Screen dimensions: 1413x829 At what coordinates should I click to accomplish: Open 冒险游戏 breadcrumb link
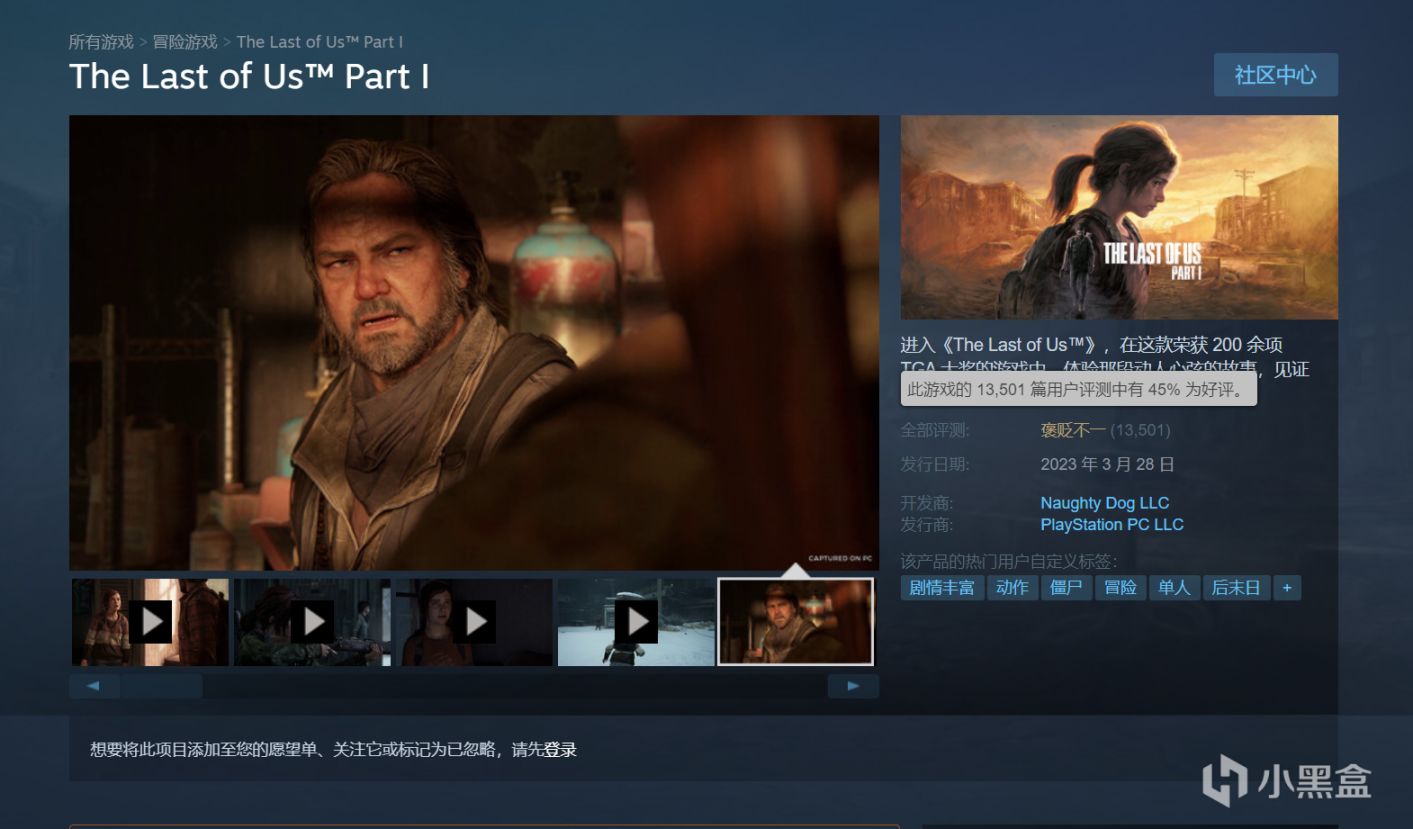click(185, 42)
